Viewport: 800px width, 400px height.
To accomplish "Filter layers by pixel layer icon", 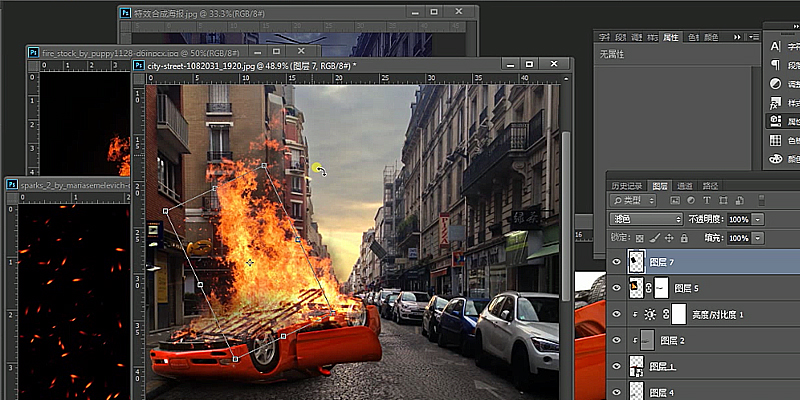I will (674, 201).
